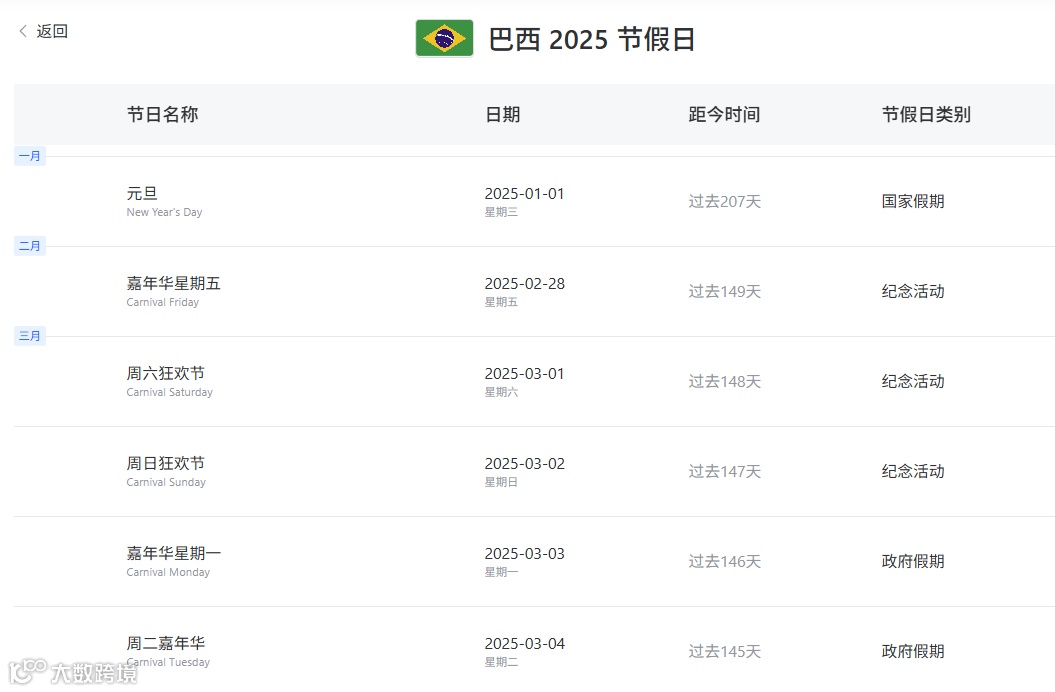
Task: Select the 二月 month marker
Action: click(x=30, y=246)
